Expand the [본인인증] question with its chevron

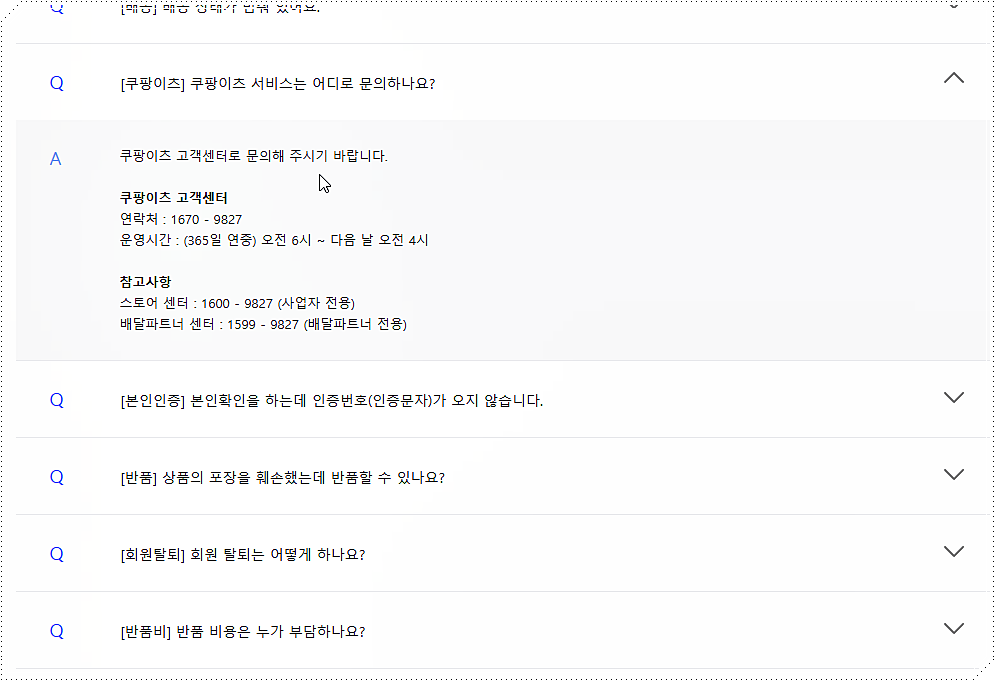tap(953, 397)
